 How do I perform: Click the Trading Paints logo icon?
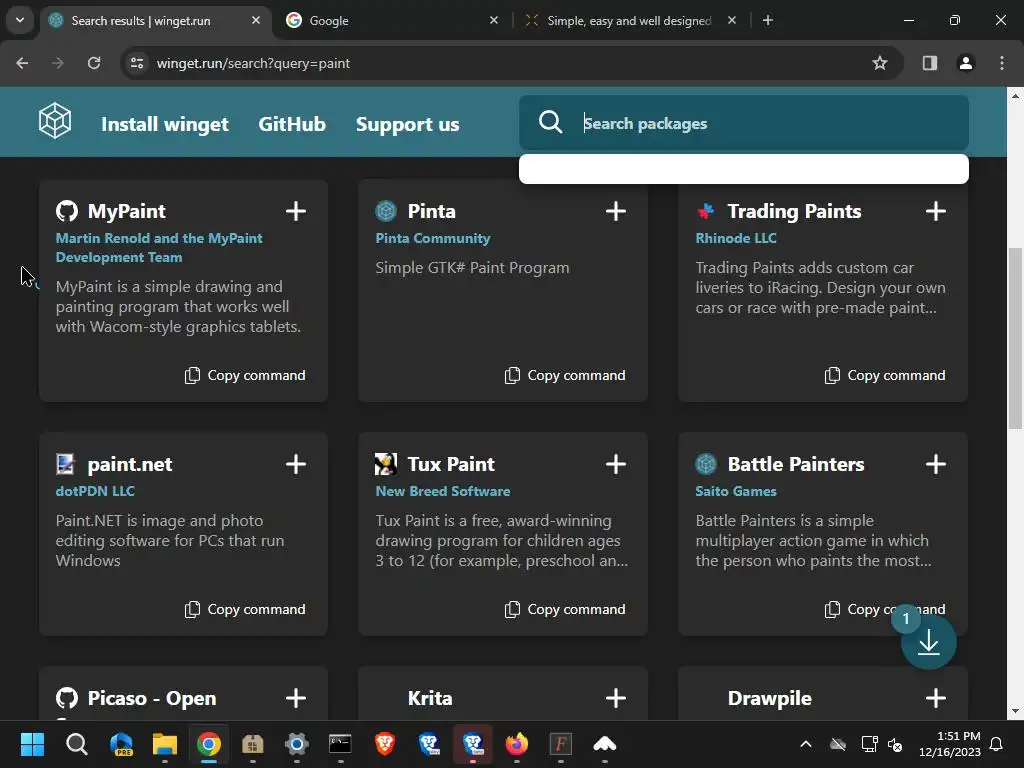[x=705, y=211]
